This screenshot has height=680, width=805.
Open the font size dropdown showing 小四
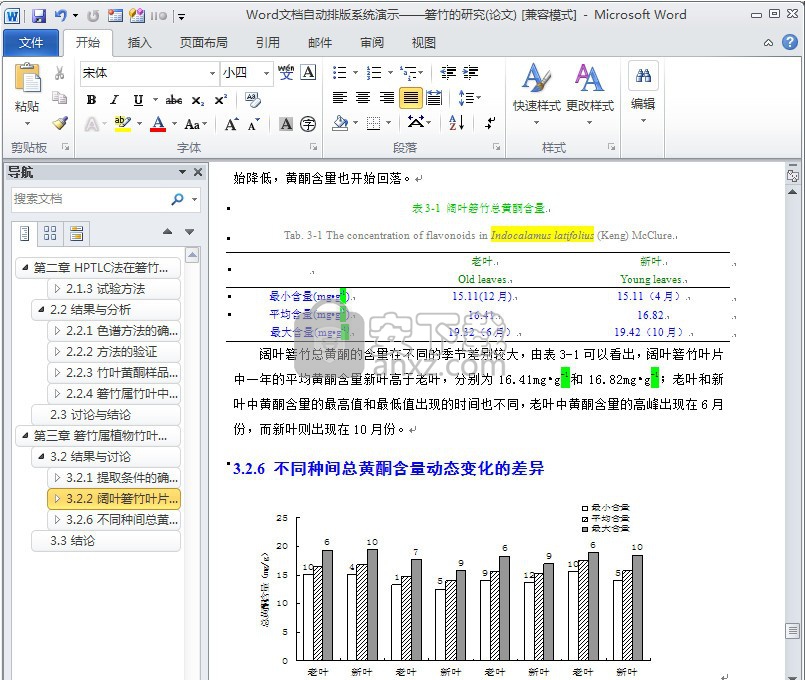(266, 73)
